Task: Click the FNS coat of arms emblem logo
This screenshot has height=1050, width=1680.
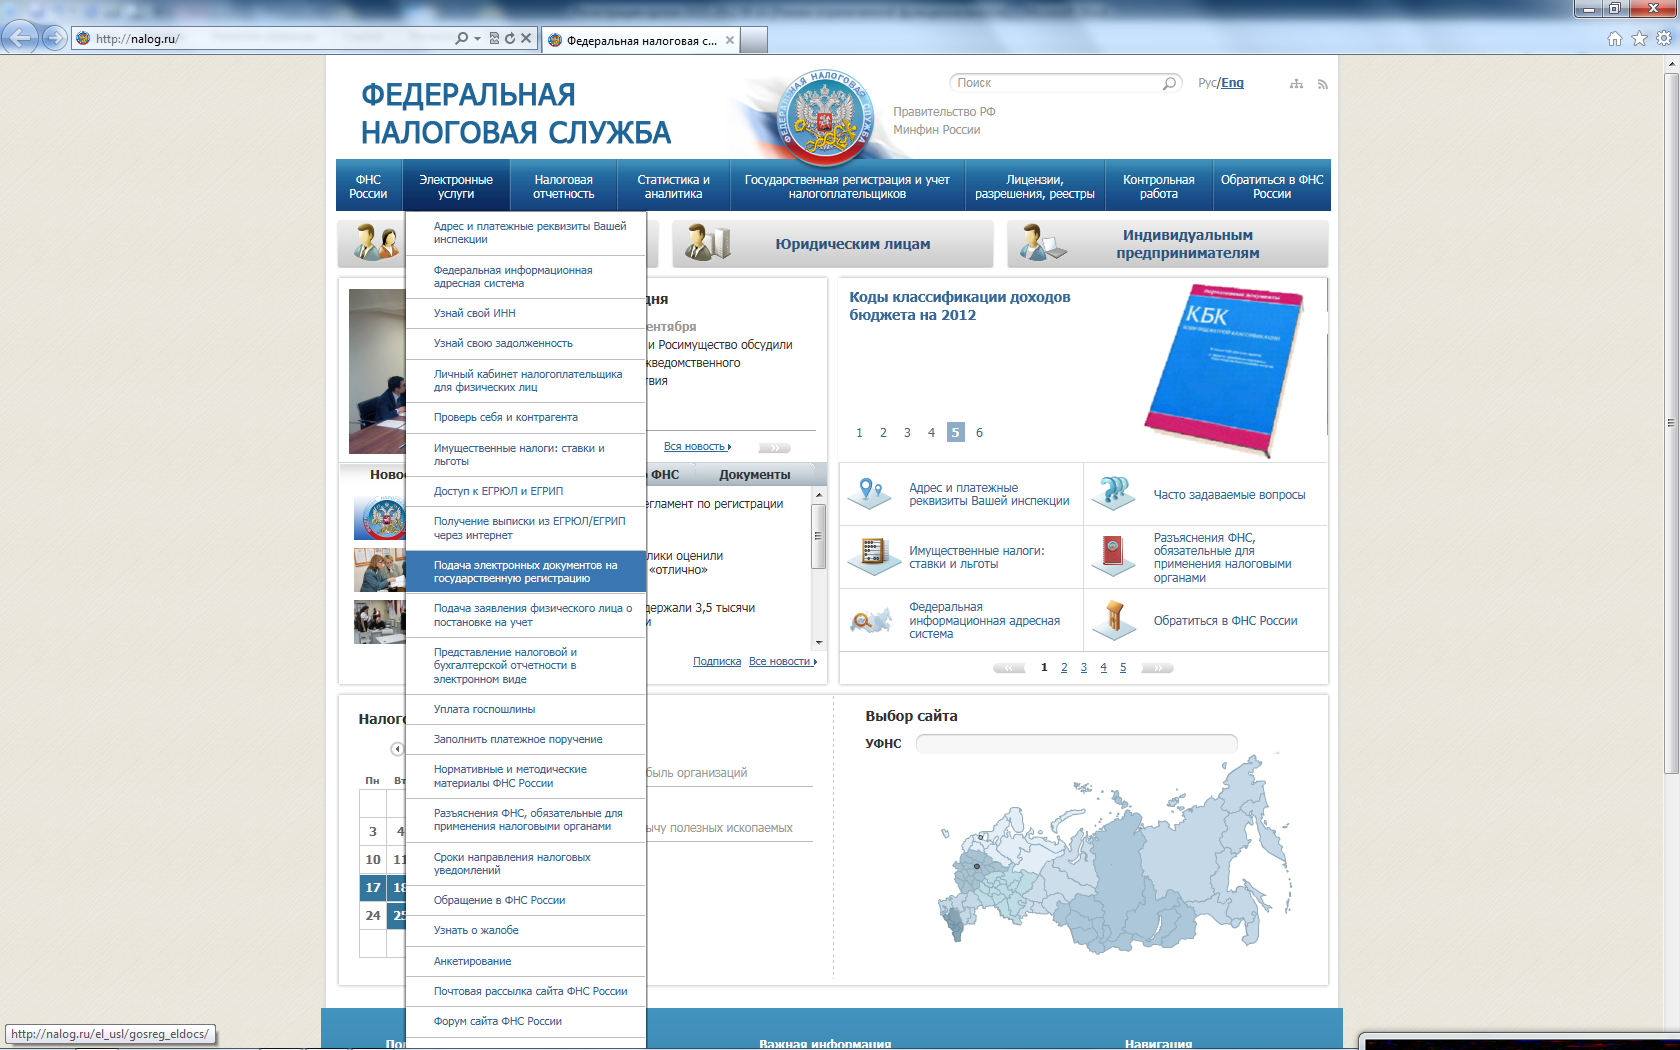Action: coord(825,118)
